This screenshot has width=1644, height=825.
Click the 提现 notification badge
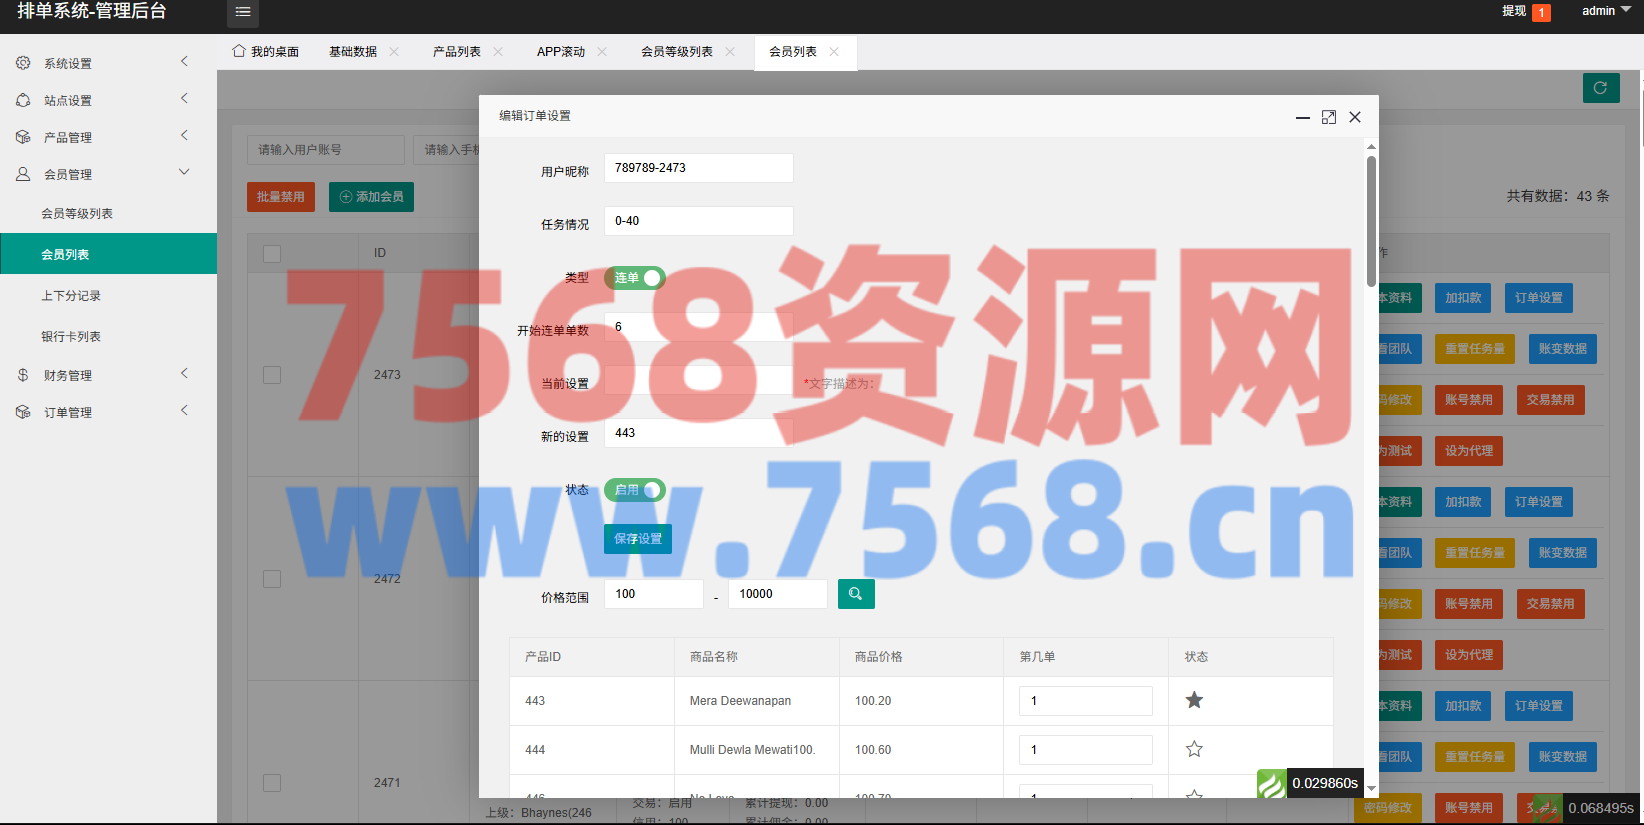coord(1541,12)
